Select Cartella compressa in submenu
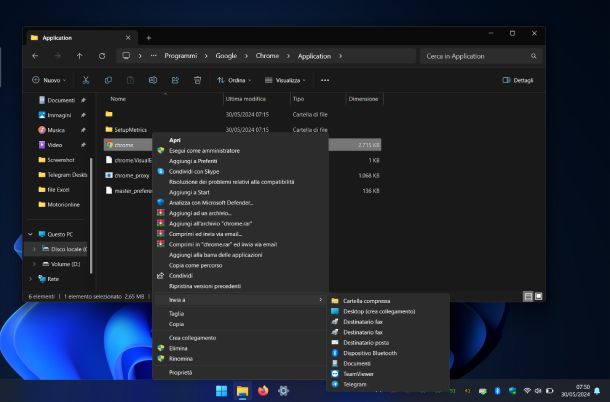The height and width of the screenshot is (402, 610). [x=366, y=301]
